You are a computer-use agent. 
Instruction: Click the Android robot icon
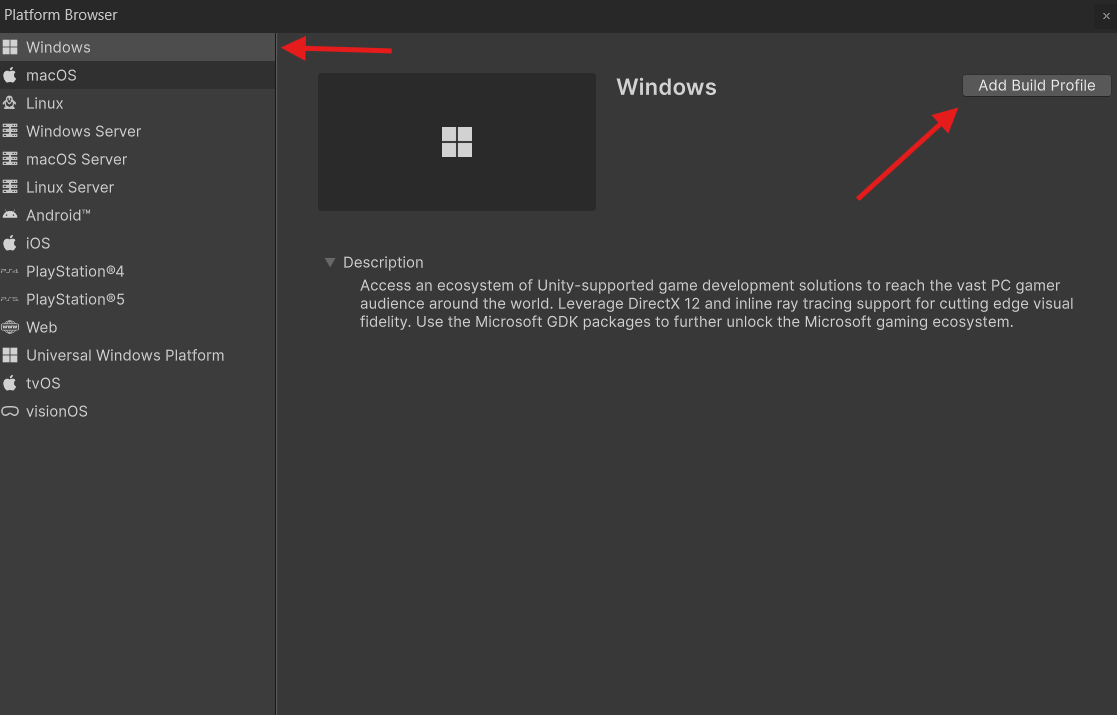pos(10,214)
